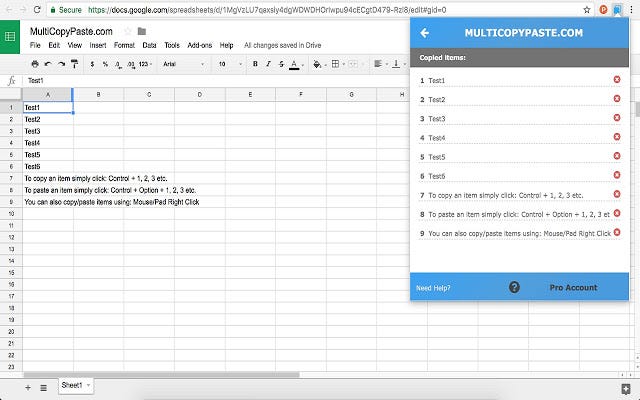This screenshot has height=400, width=640.
Task: Reload the page in browser
Action: 37,10
